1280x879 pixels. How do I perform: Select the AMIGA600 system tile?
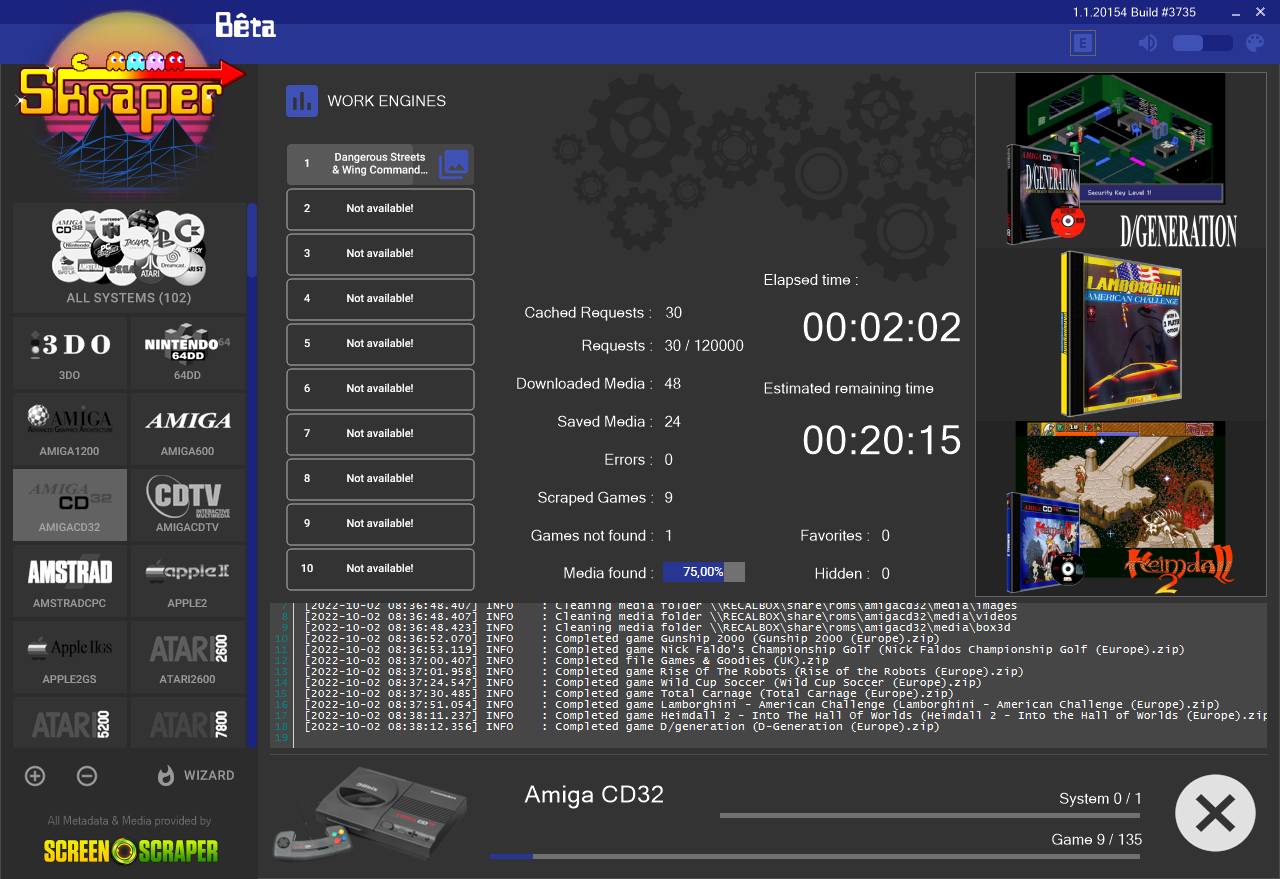tap(188, 429)
